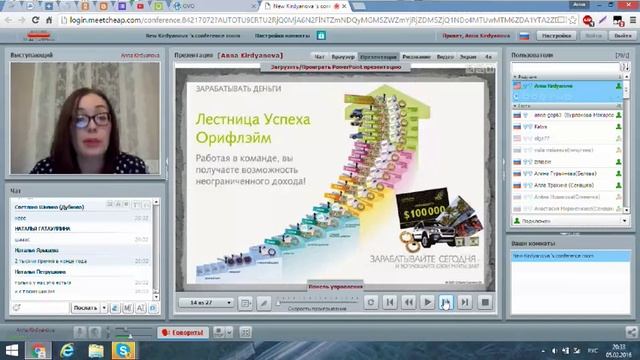Image resolution: width=640 pixels, height=360 pixels.
Task: Open the 'Подключен' status dropdown
Action: [x=571, y=221]
